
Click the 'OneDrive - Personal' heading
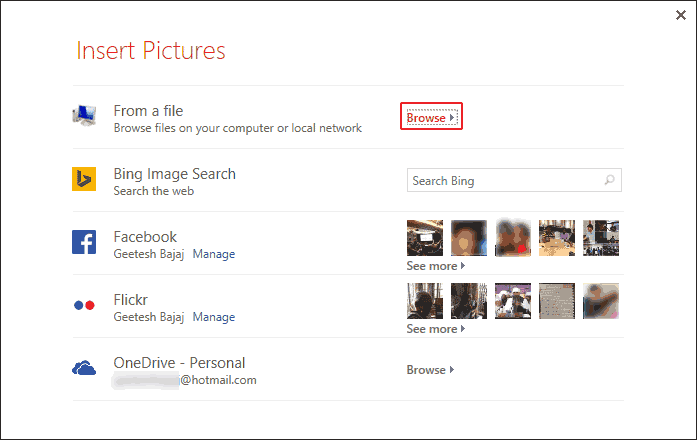pyautogui.click(x=179, y=363)
